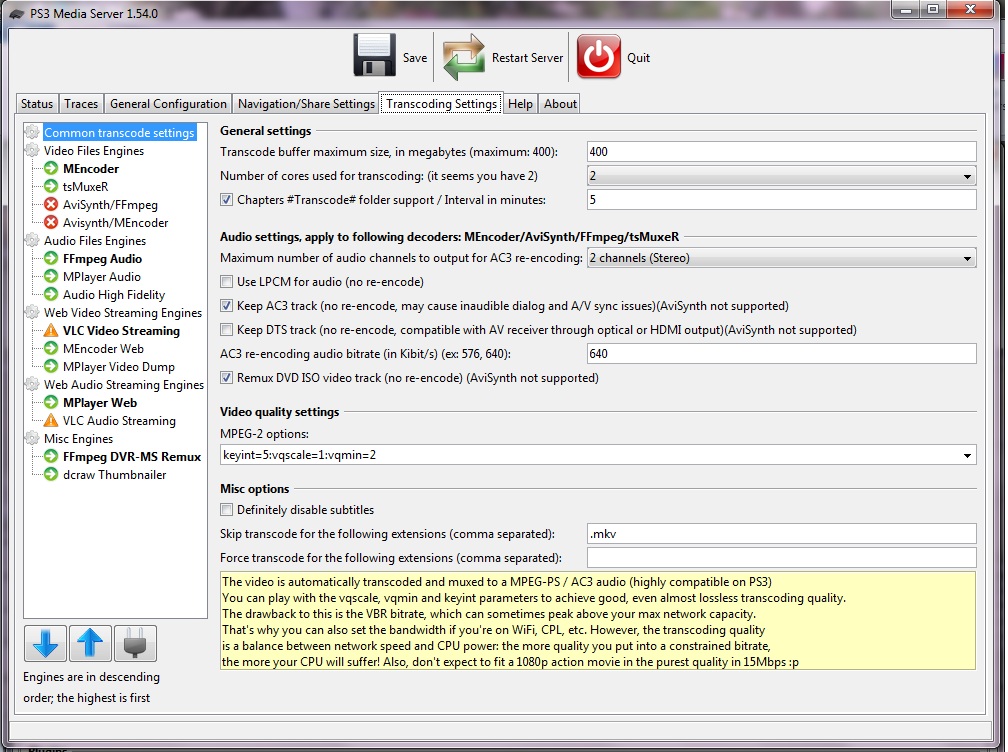Select AviSynth/FFmpeg engine in the tree
Screen dimensions: 1008x752
pos(110,204)
